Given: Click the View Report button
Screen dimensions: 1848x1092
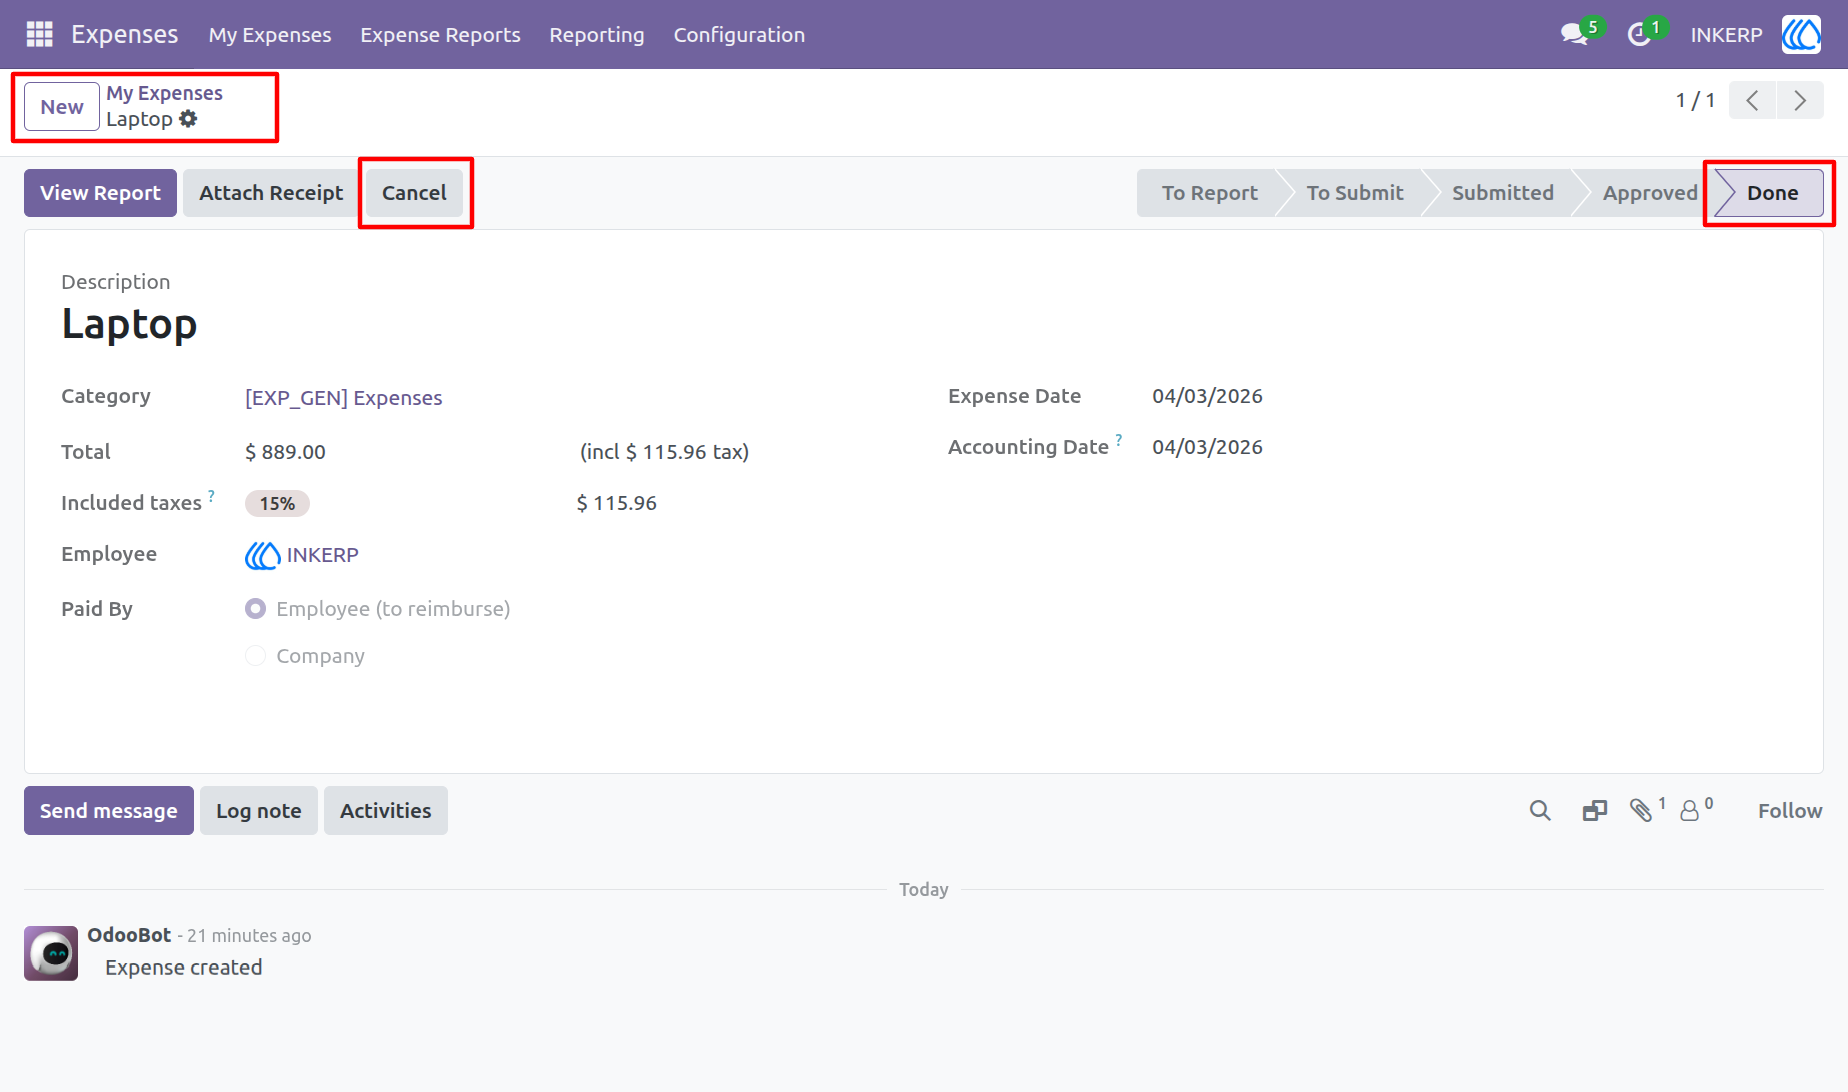Looking at the screenshot, I should point(100,193).
